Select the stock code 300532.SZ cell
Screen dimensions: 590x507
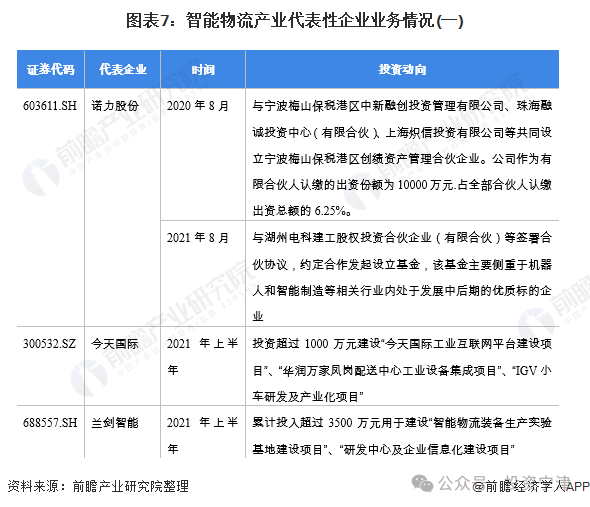click(49, 344)
